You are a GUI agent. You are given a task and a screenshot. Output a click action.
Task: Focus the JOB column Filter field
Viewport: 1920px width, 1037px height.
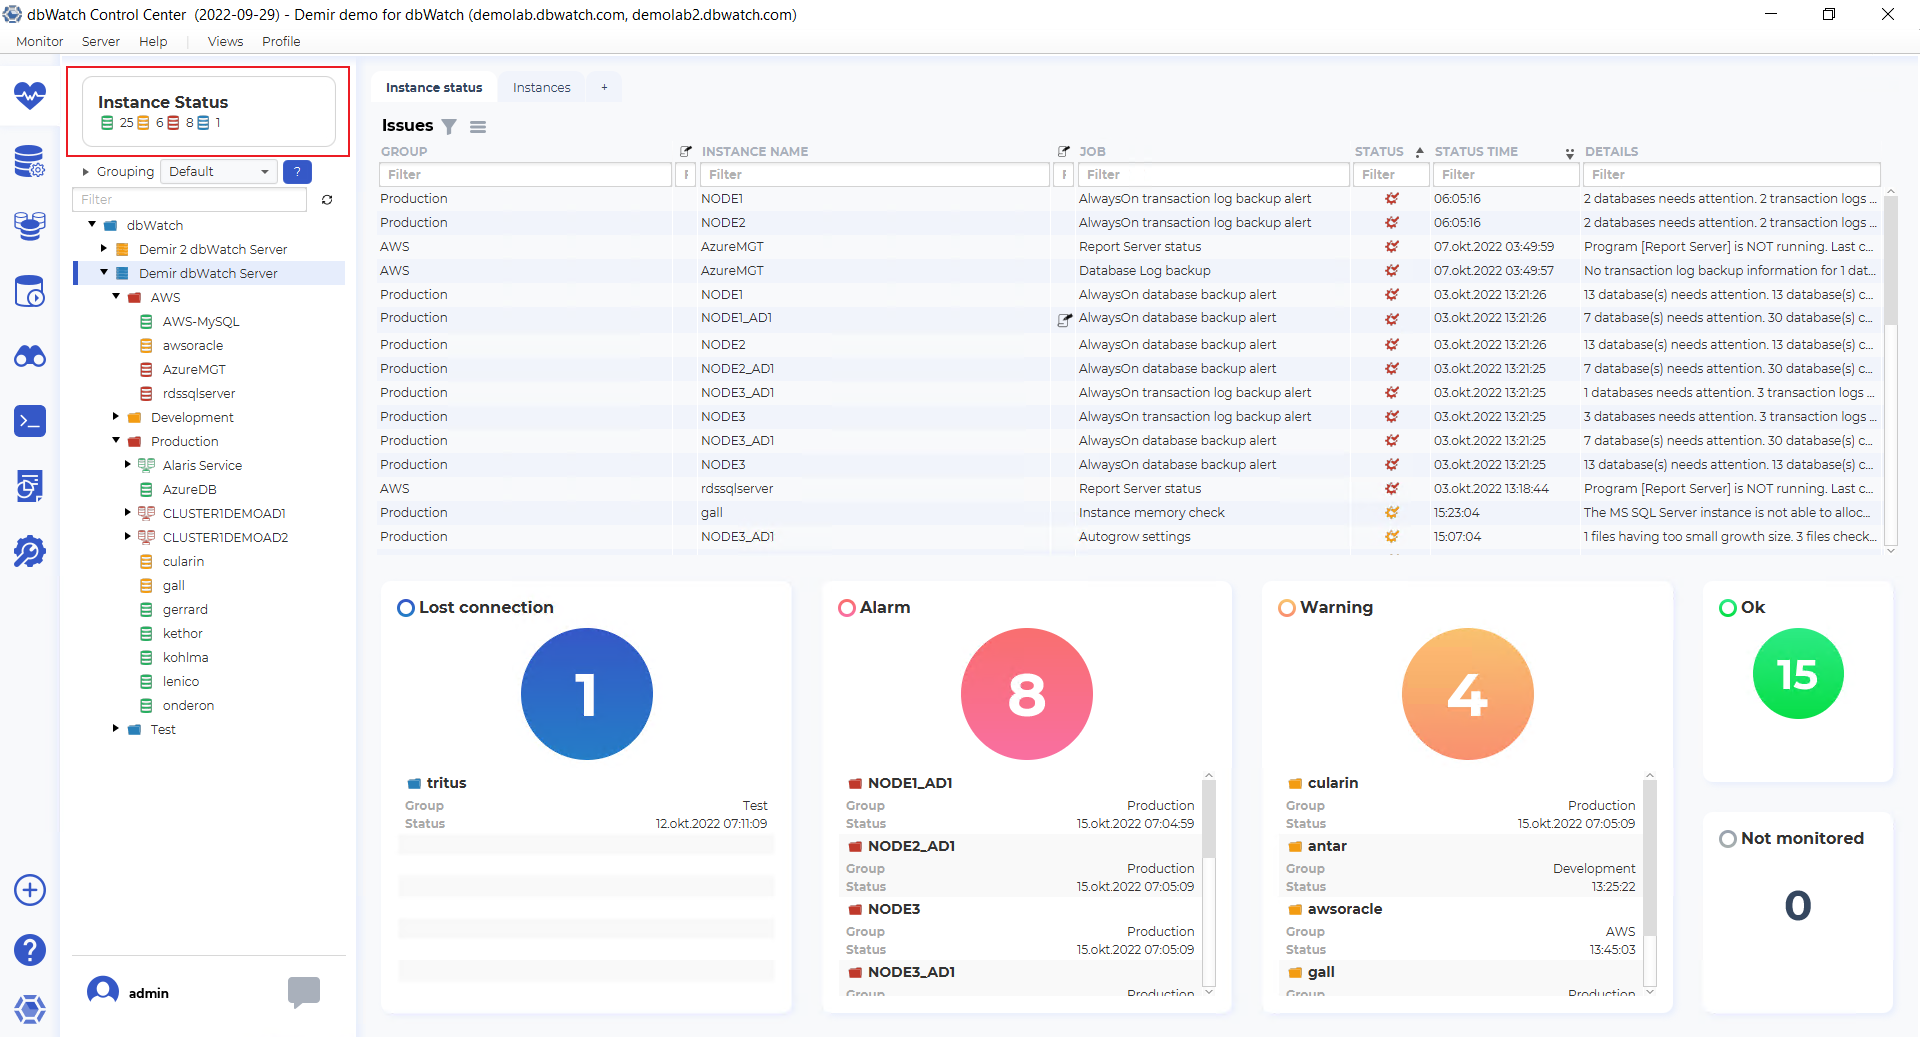tap(1214, 175)
